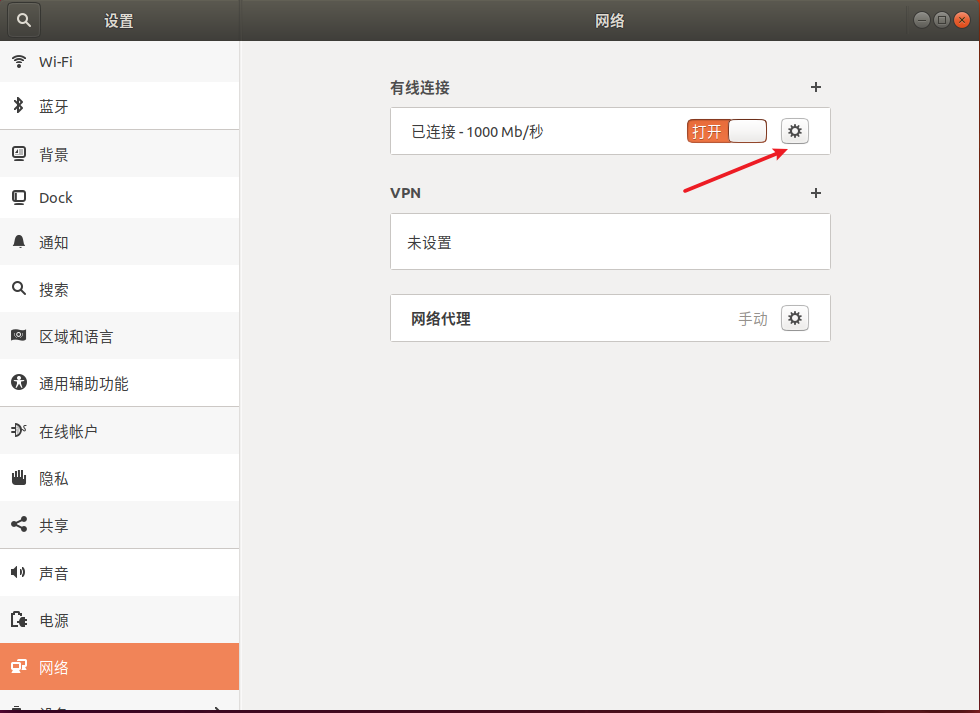980x713 pixels.
Task: Select the 声音 (Sound) sidebar icon
Action: [22, 572]
